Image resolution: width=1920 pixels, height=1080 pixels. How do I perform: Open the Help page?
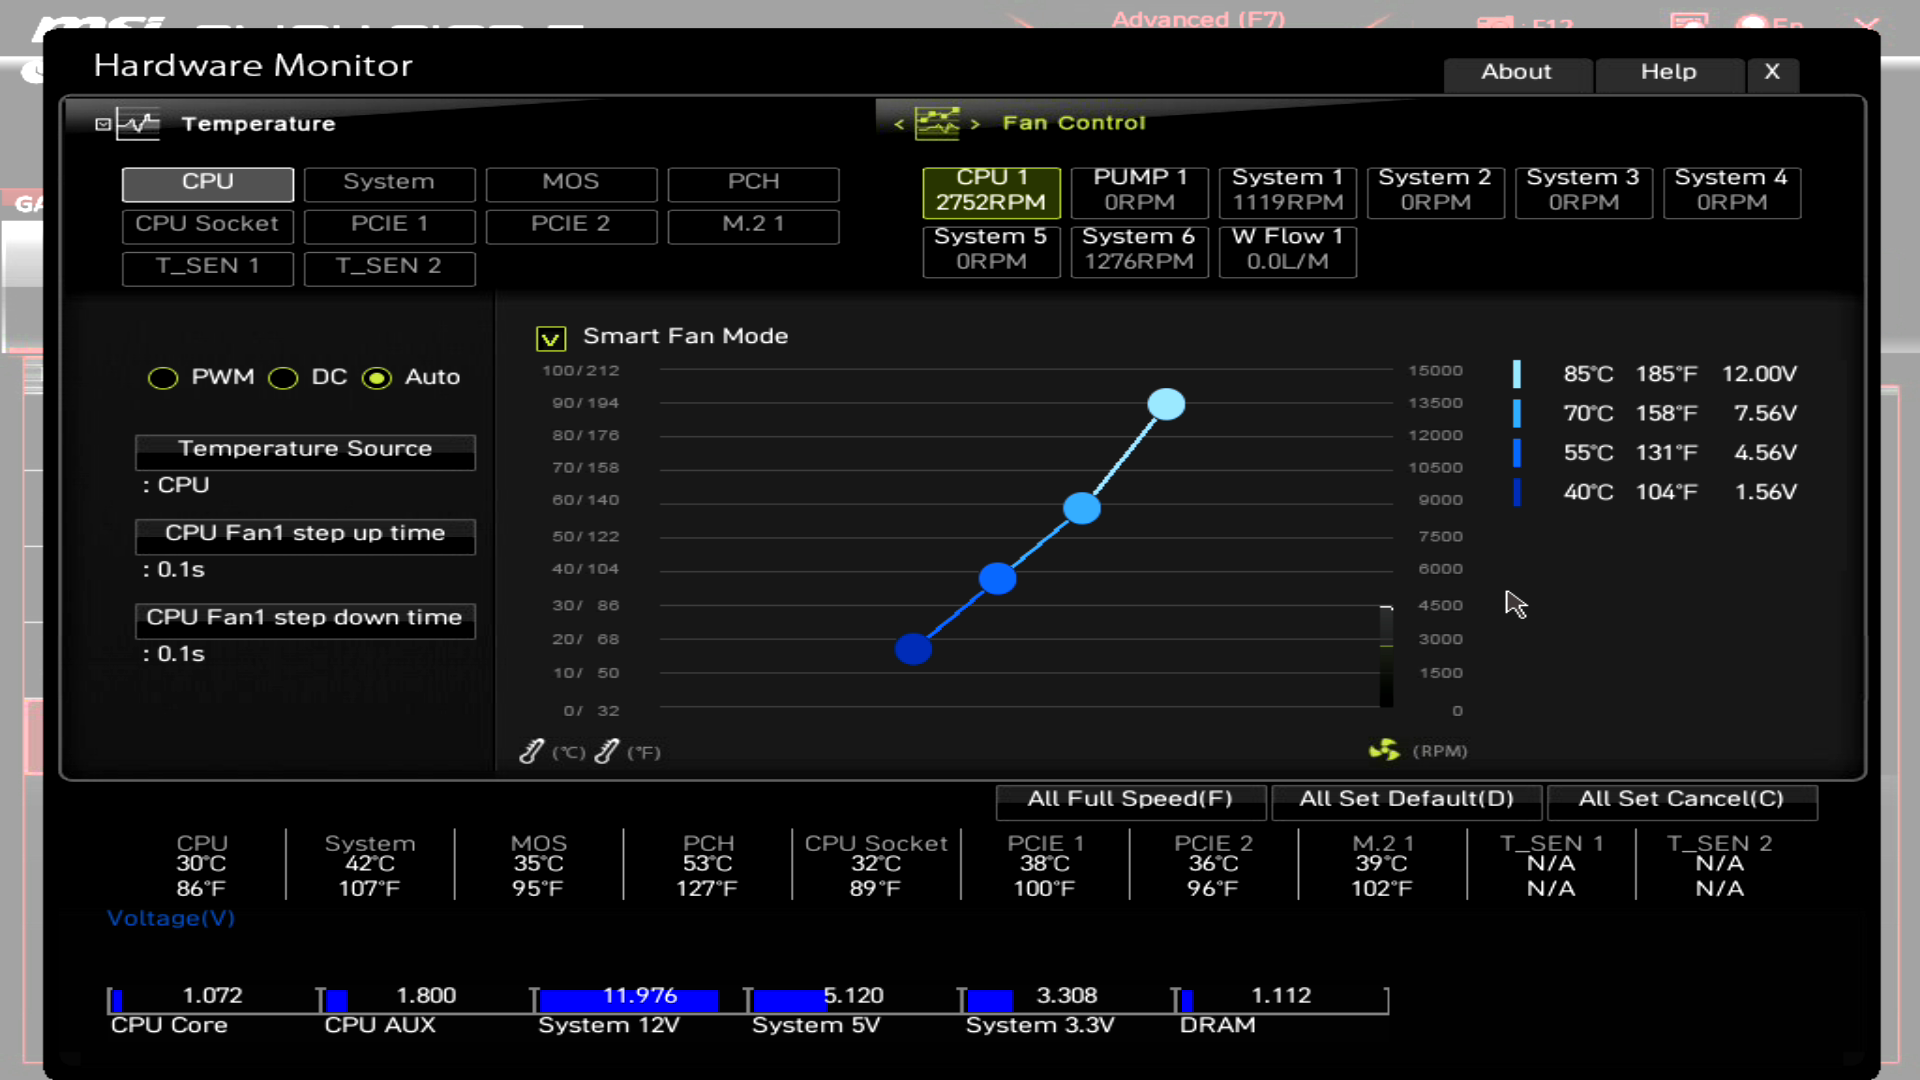coord(1668,72)
